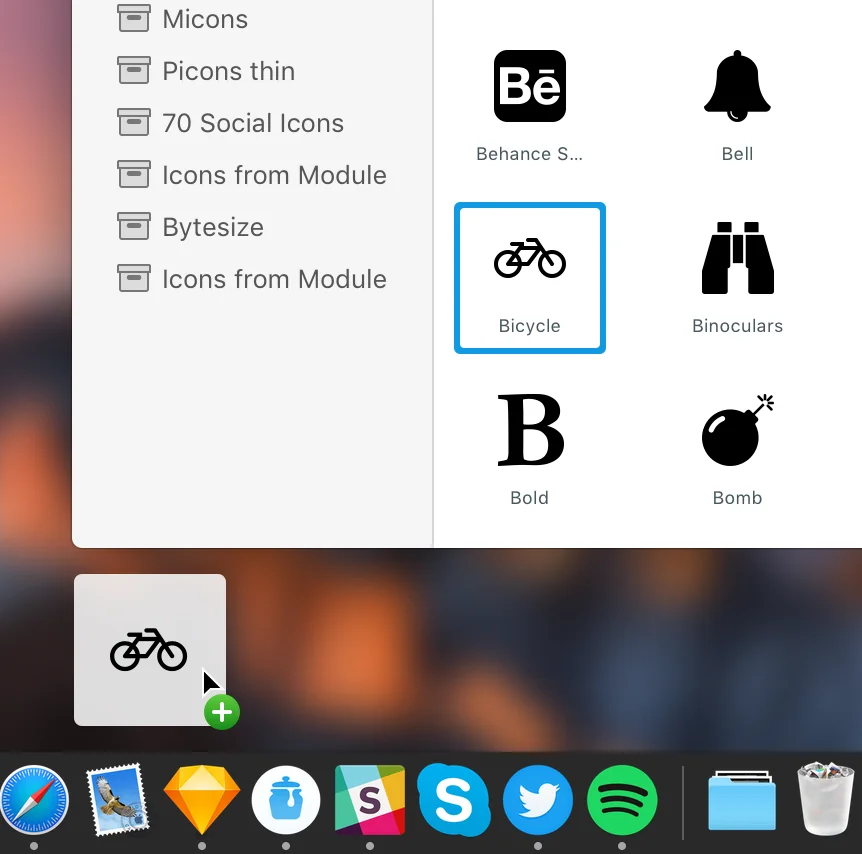Screen dimensions: 862x854
Task: Select the Binoculars icon
Action: coord(737,258)
